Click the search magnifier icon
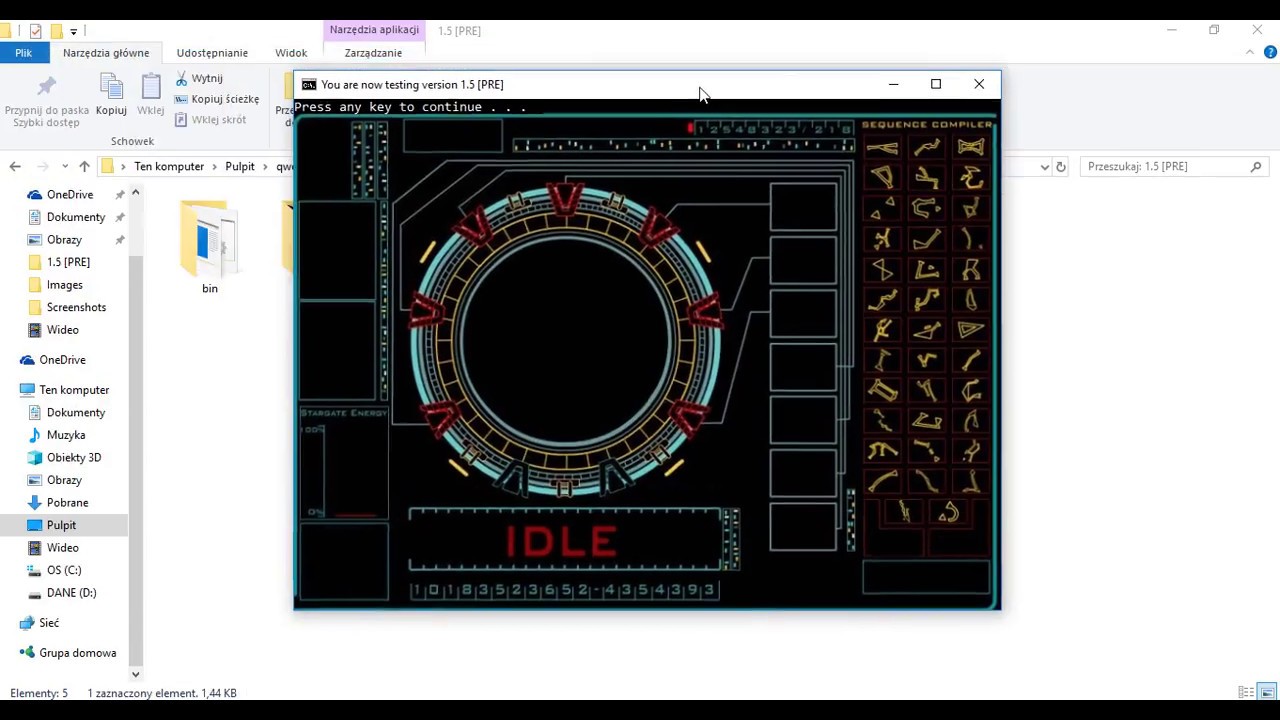Viewport: 1280px width, 720px height. click(x=1256, y=166)
